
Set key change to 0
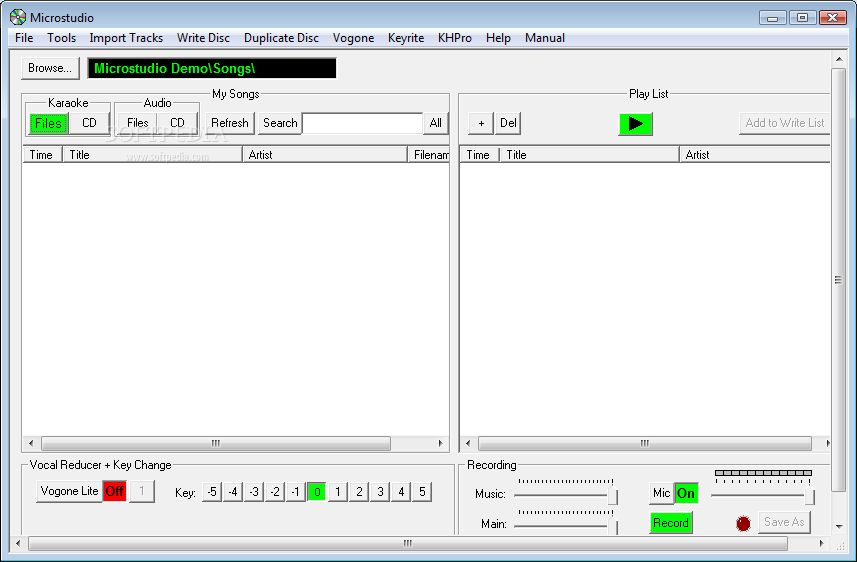click(x=317, y=492)
